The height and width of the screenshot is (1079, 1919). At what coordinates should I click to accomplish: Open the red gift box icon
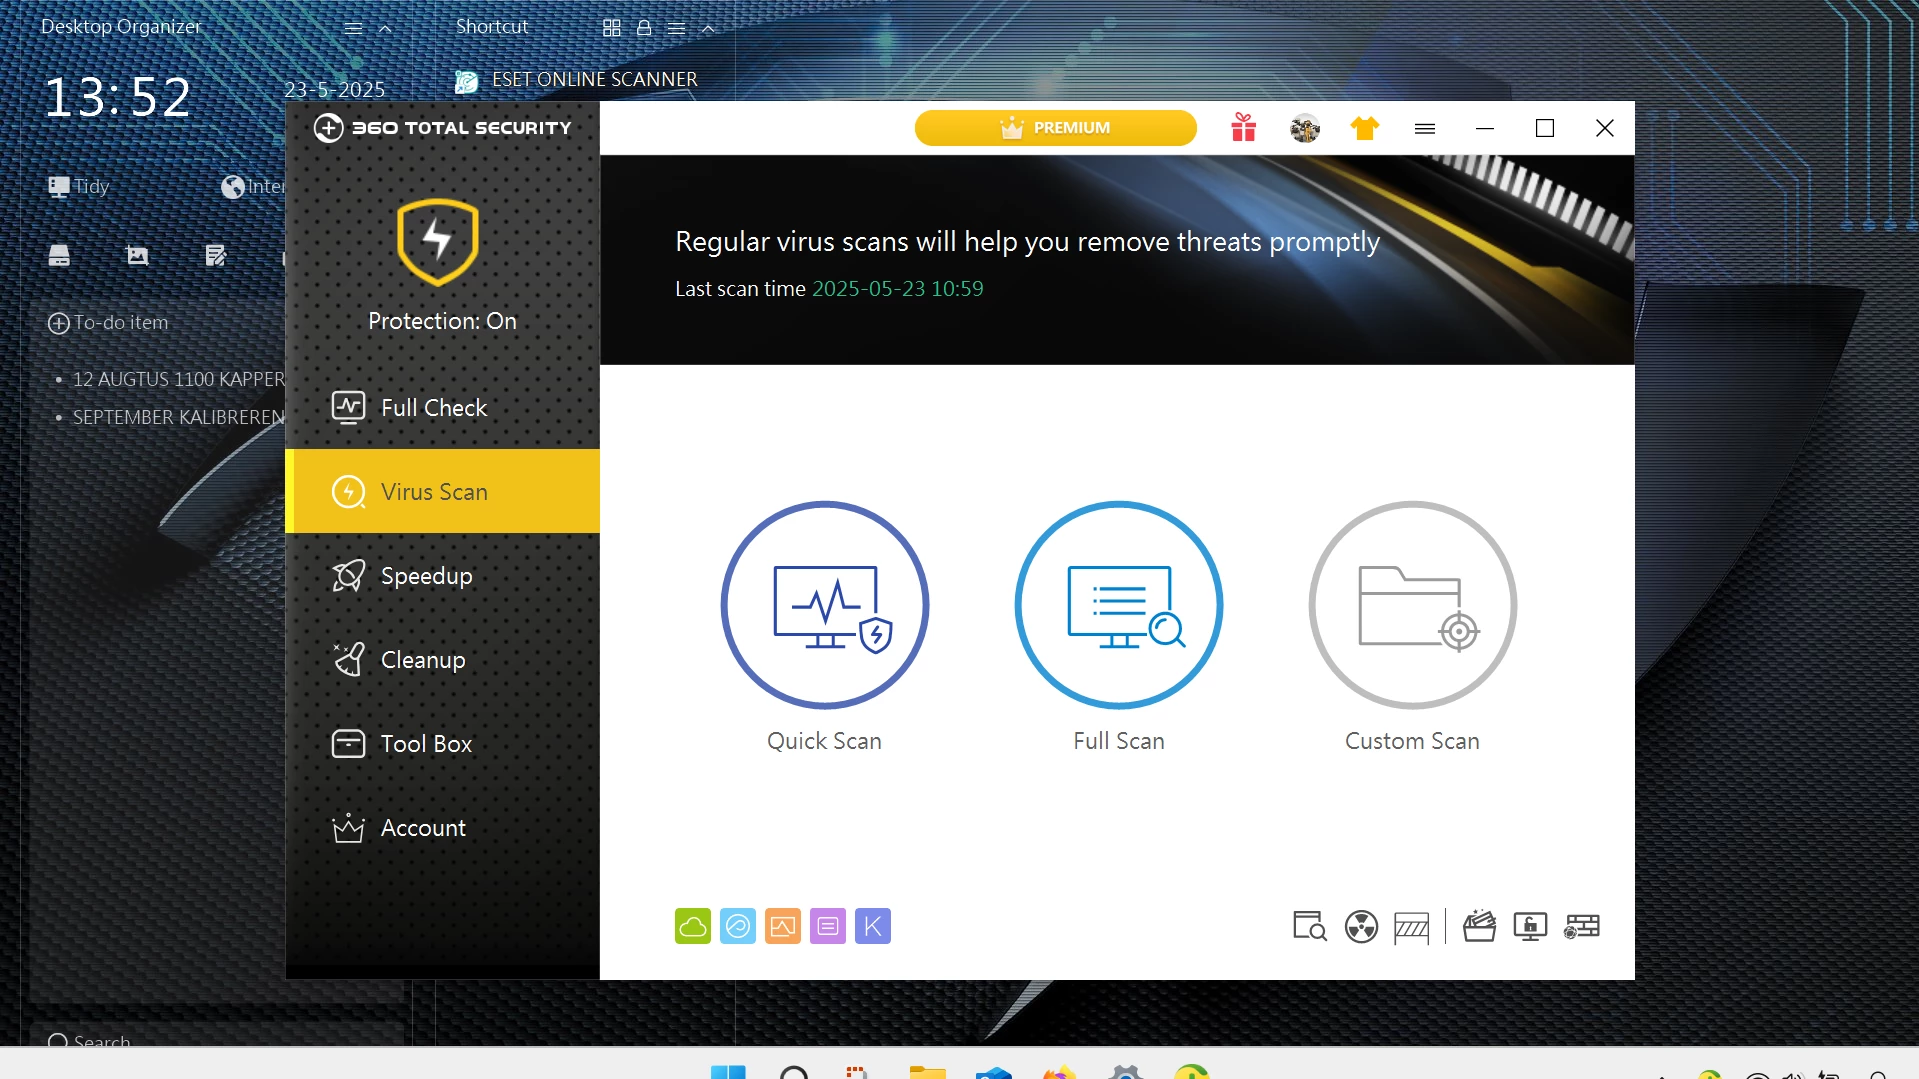(x=1244, y=128)
